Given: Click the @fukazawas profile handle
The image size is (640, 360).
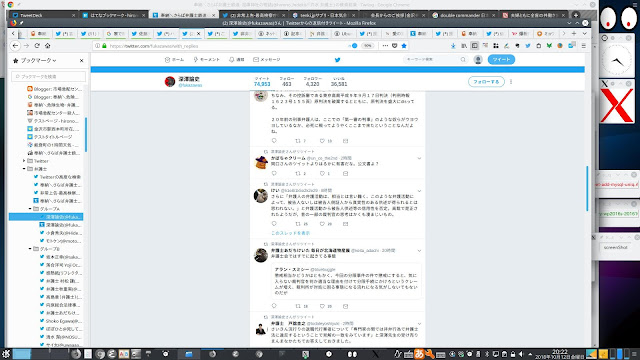Looking at the screenshot, I should (x=190, y=85).
